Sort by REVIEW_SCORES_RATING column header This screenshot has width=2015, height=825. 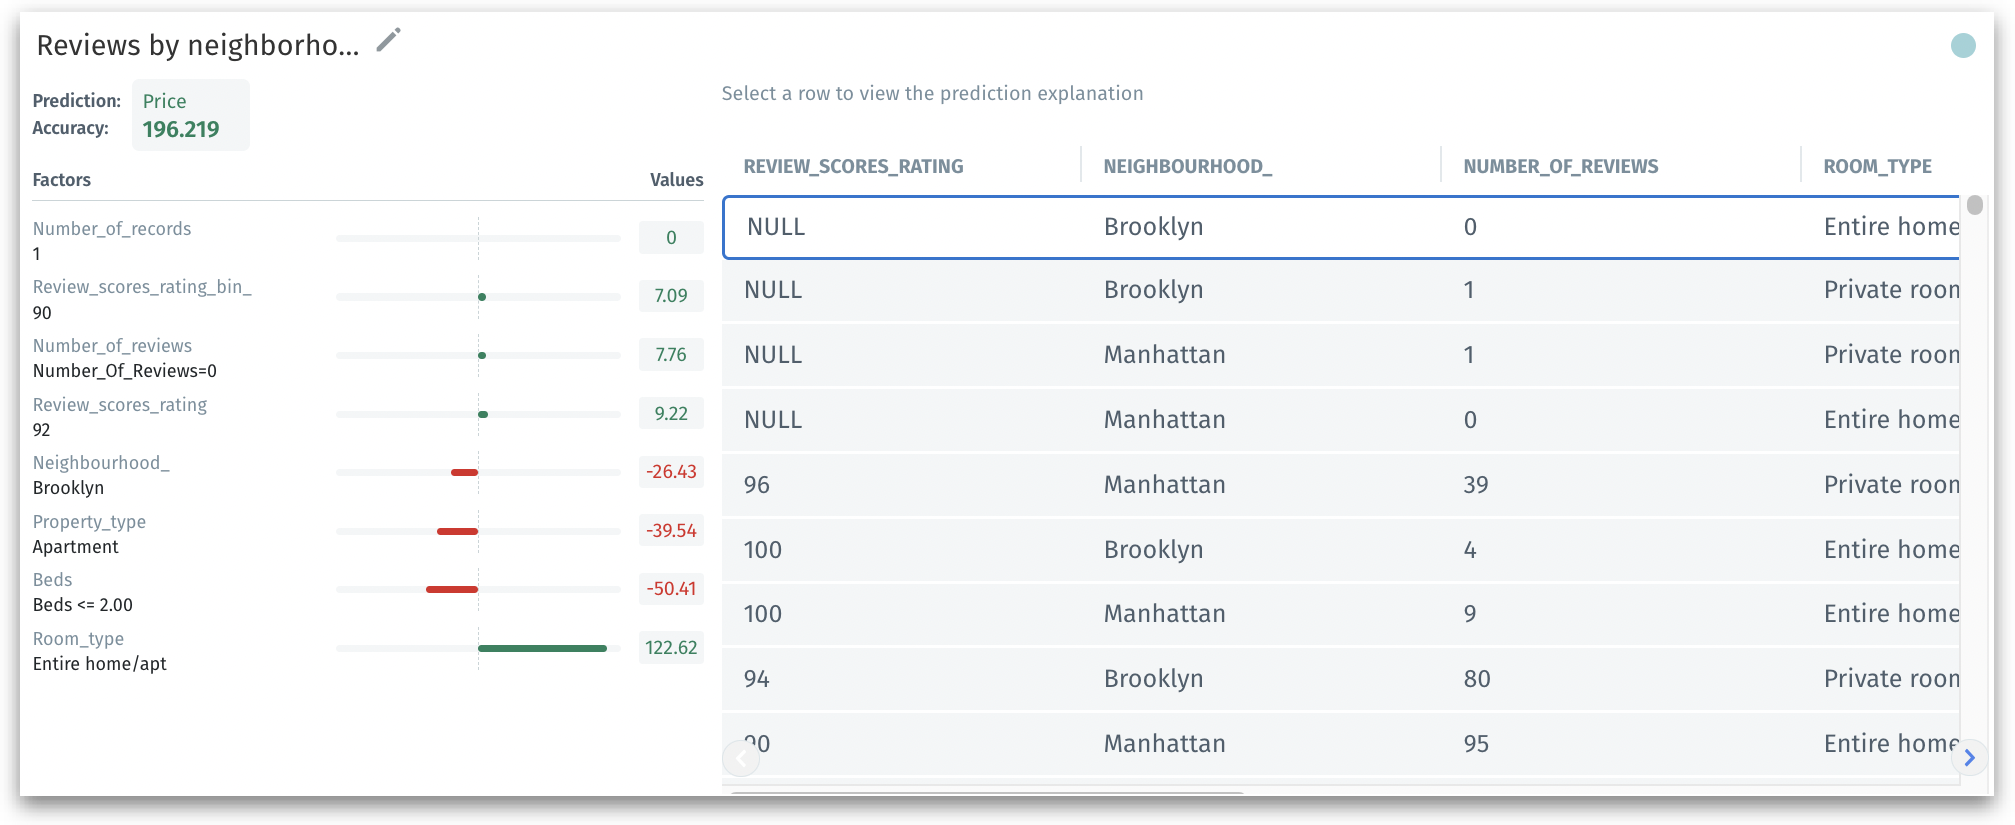point(853,167)
